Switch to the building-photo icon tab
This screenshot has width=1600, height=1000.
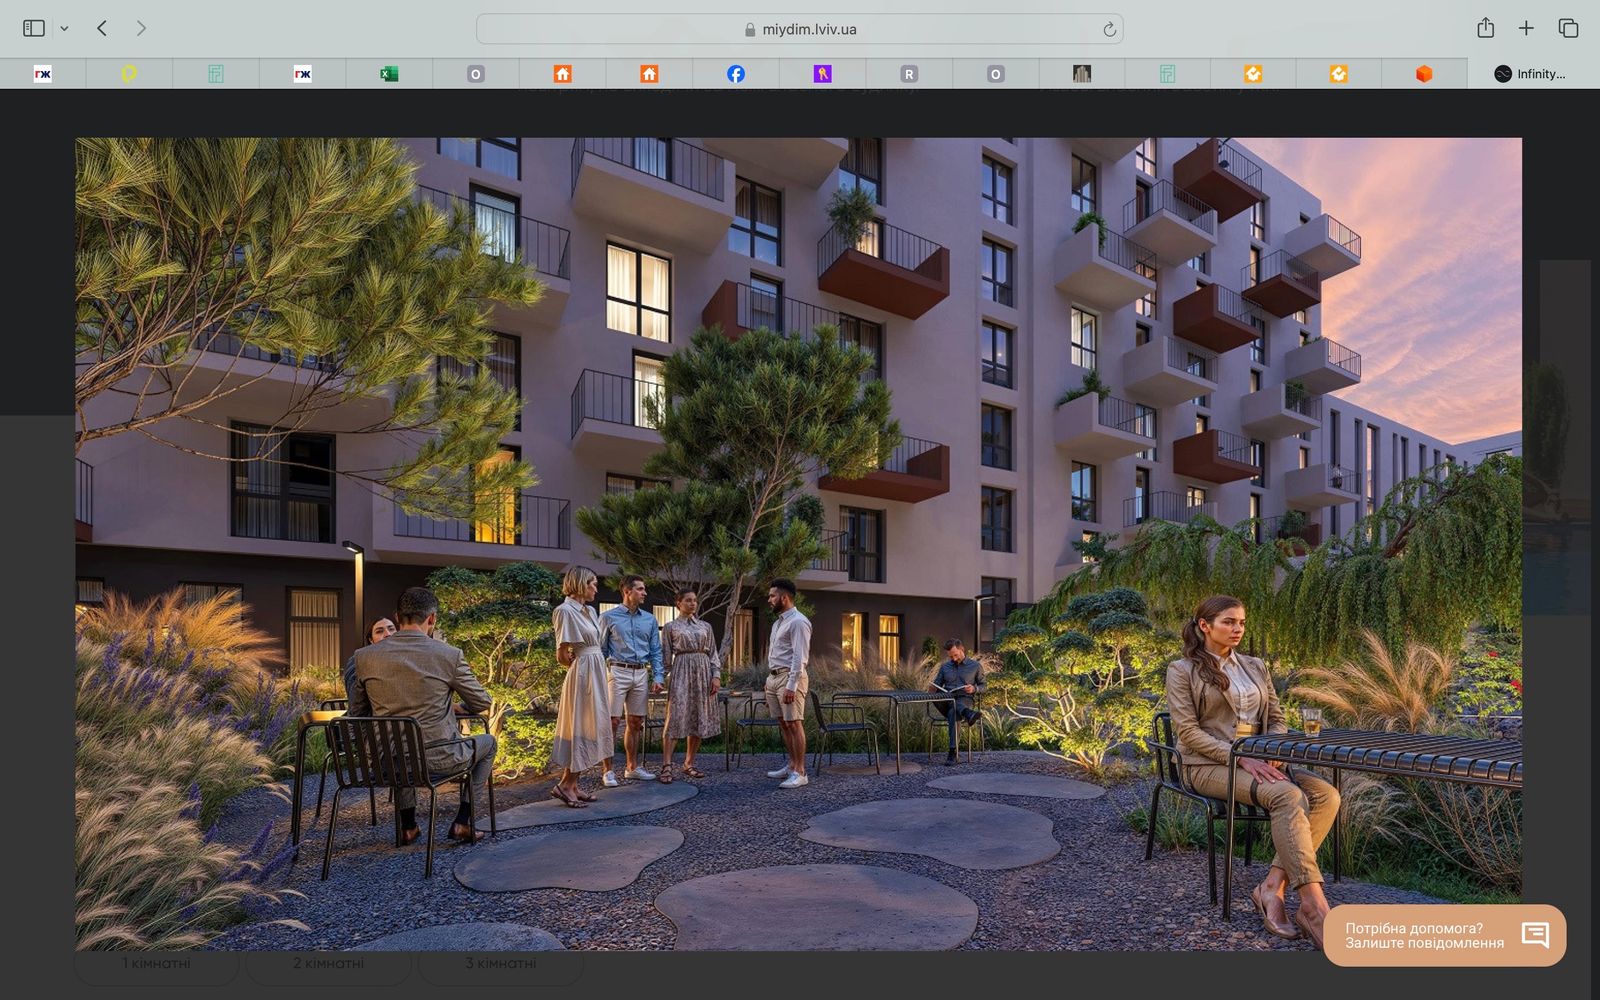pyautogui.click(x=1081, y=74)
